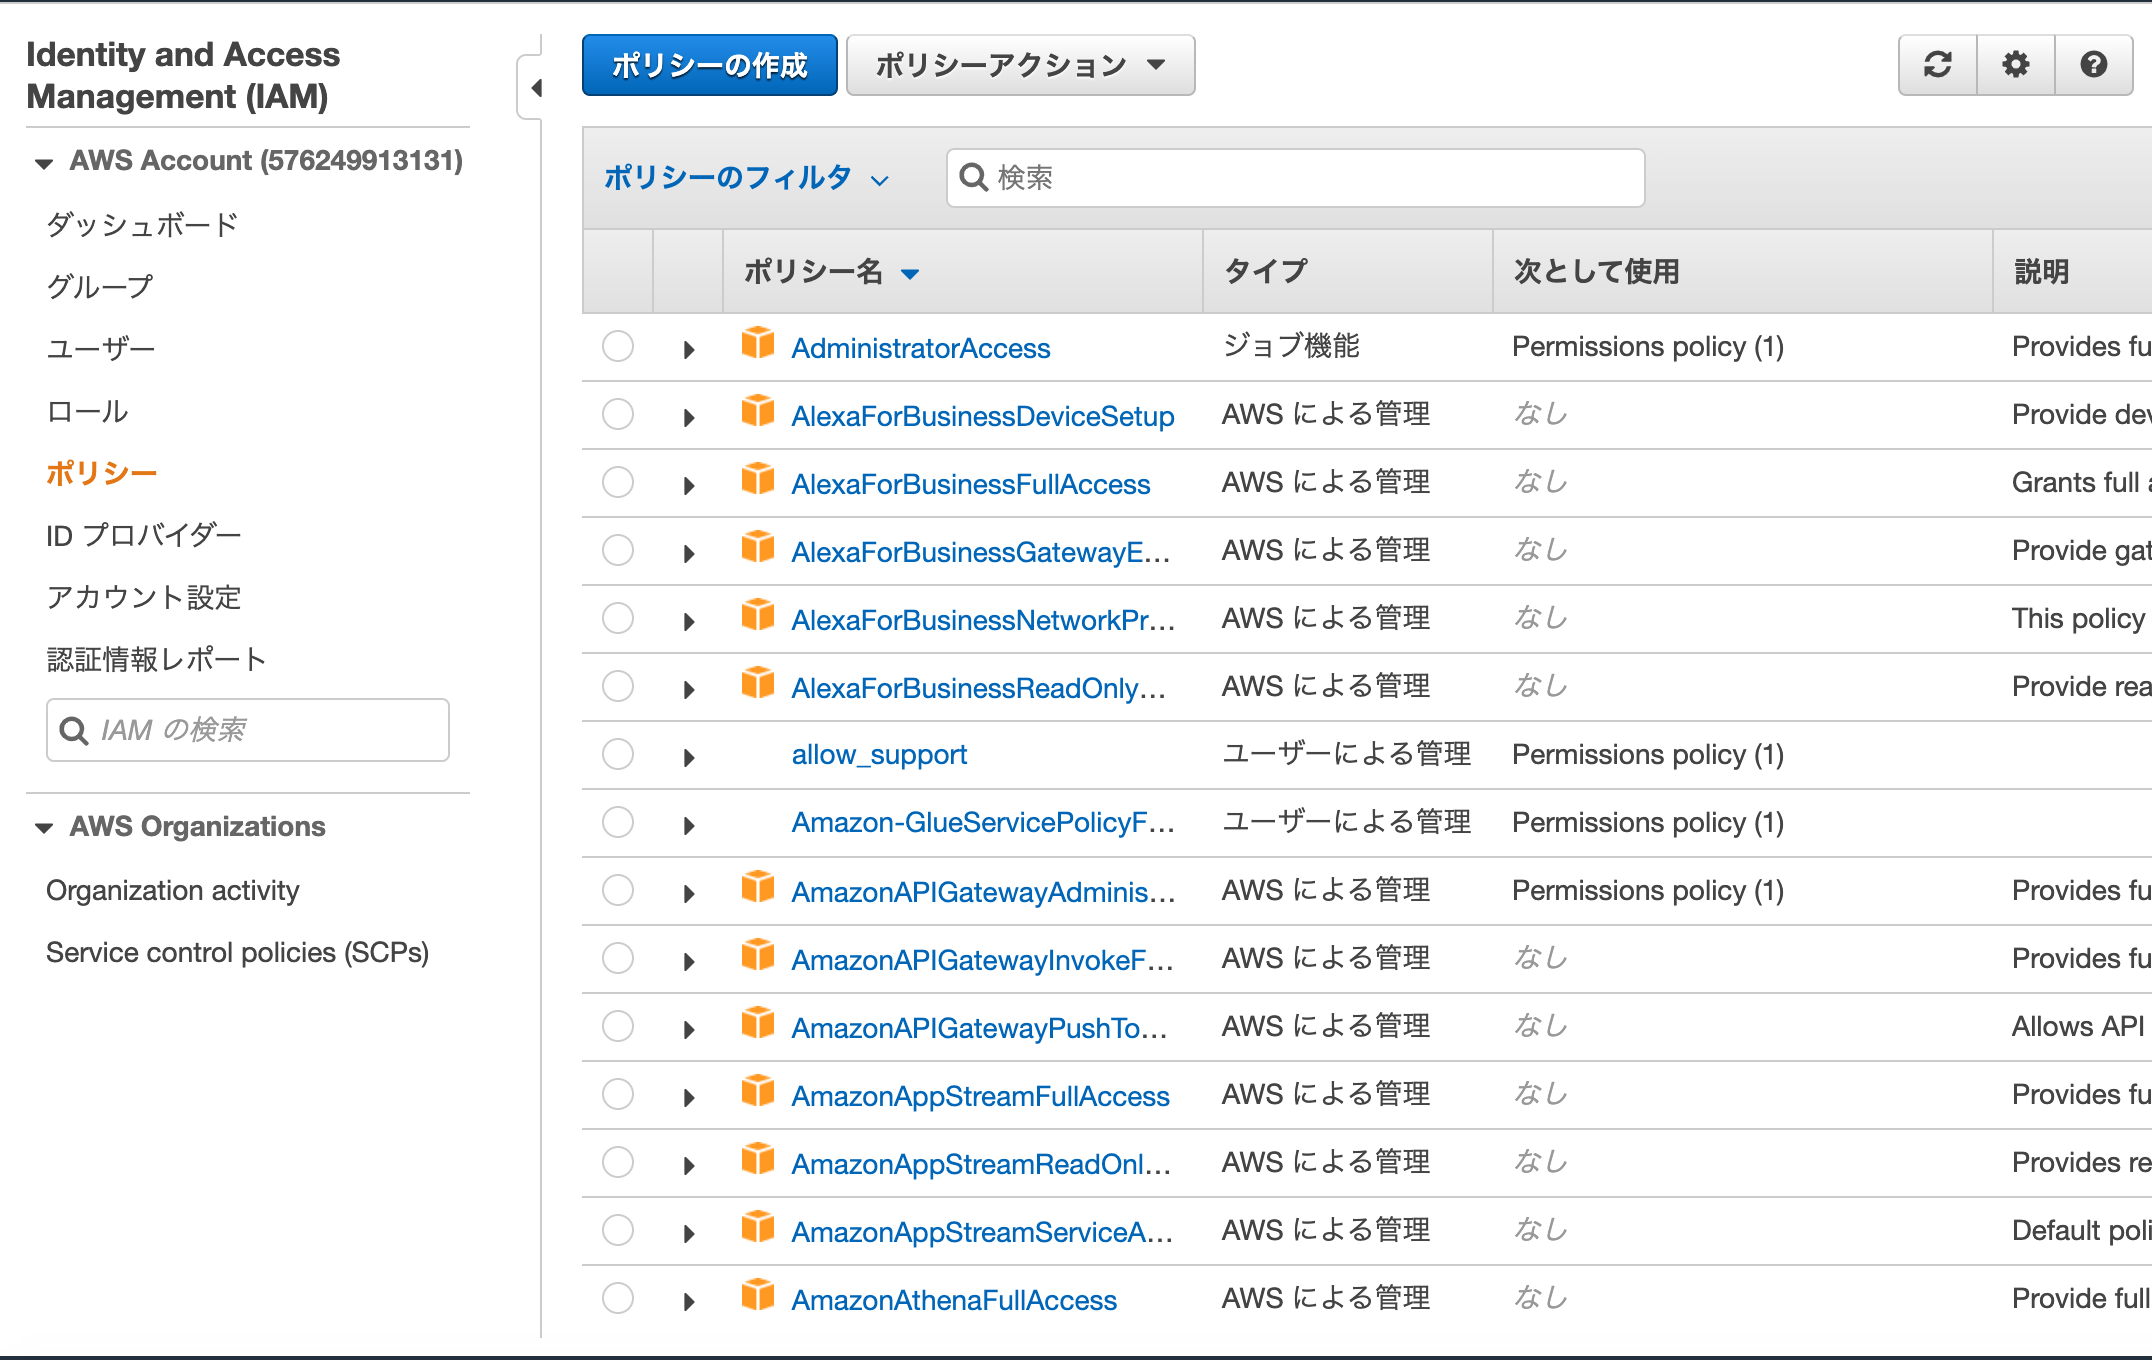Click the refresh icon button

(x=1938, y=65)
